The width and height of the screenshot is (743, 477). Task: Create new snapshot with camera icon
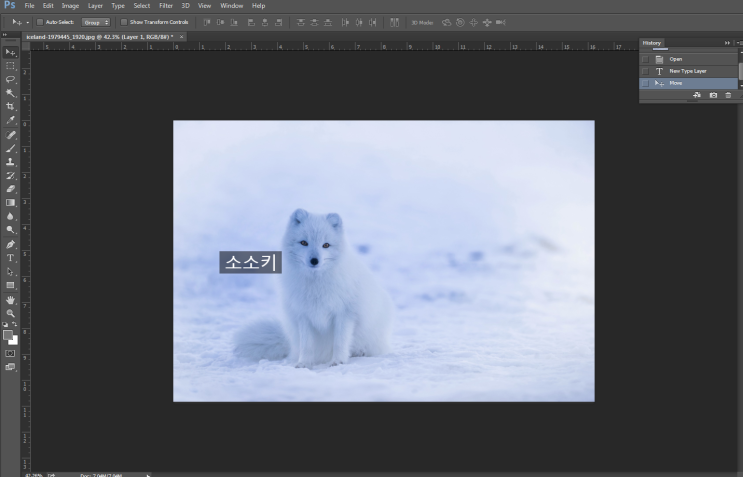(x=713, y=95)
